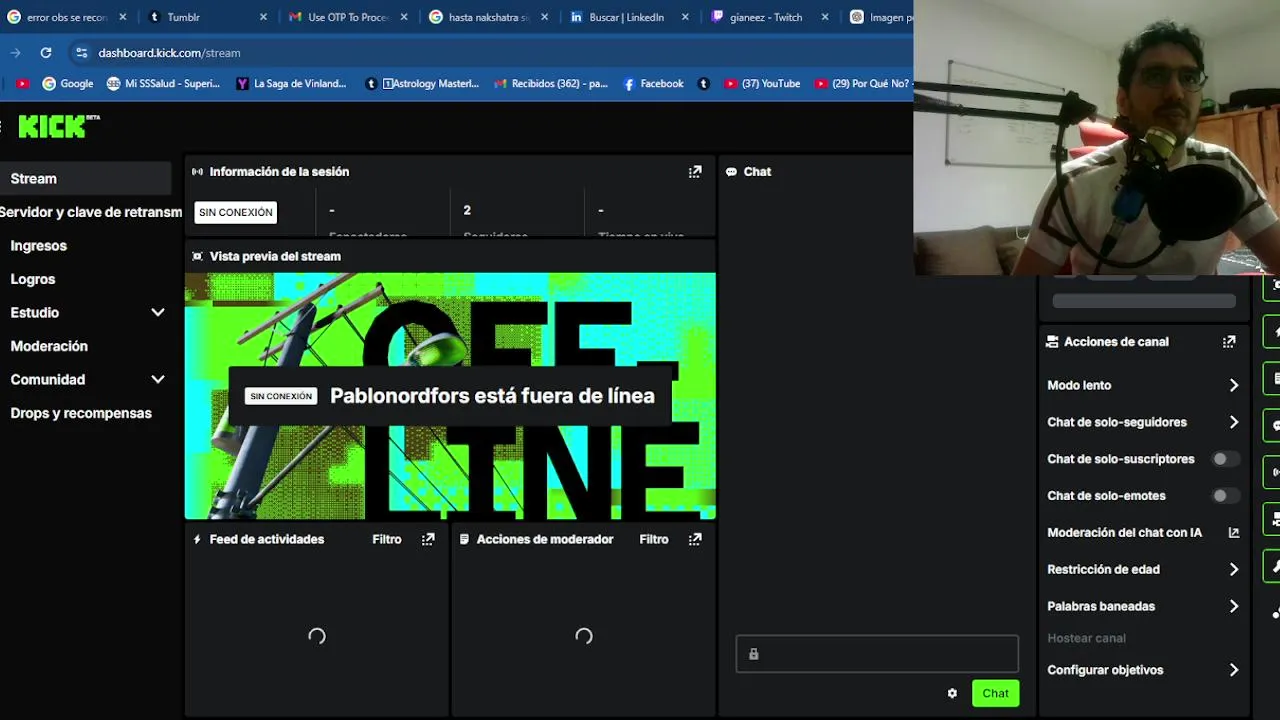This screenshot has width=1280, height=720.
Task: Pop out the Acciones de moderador panel
Action: (x=695, y=539)
